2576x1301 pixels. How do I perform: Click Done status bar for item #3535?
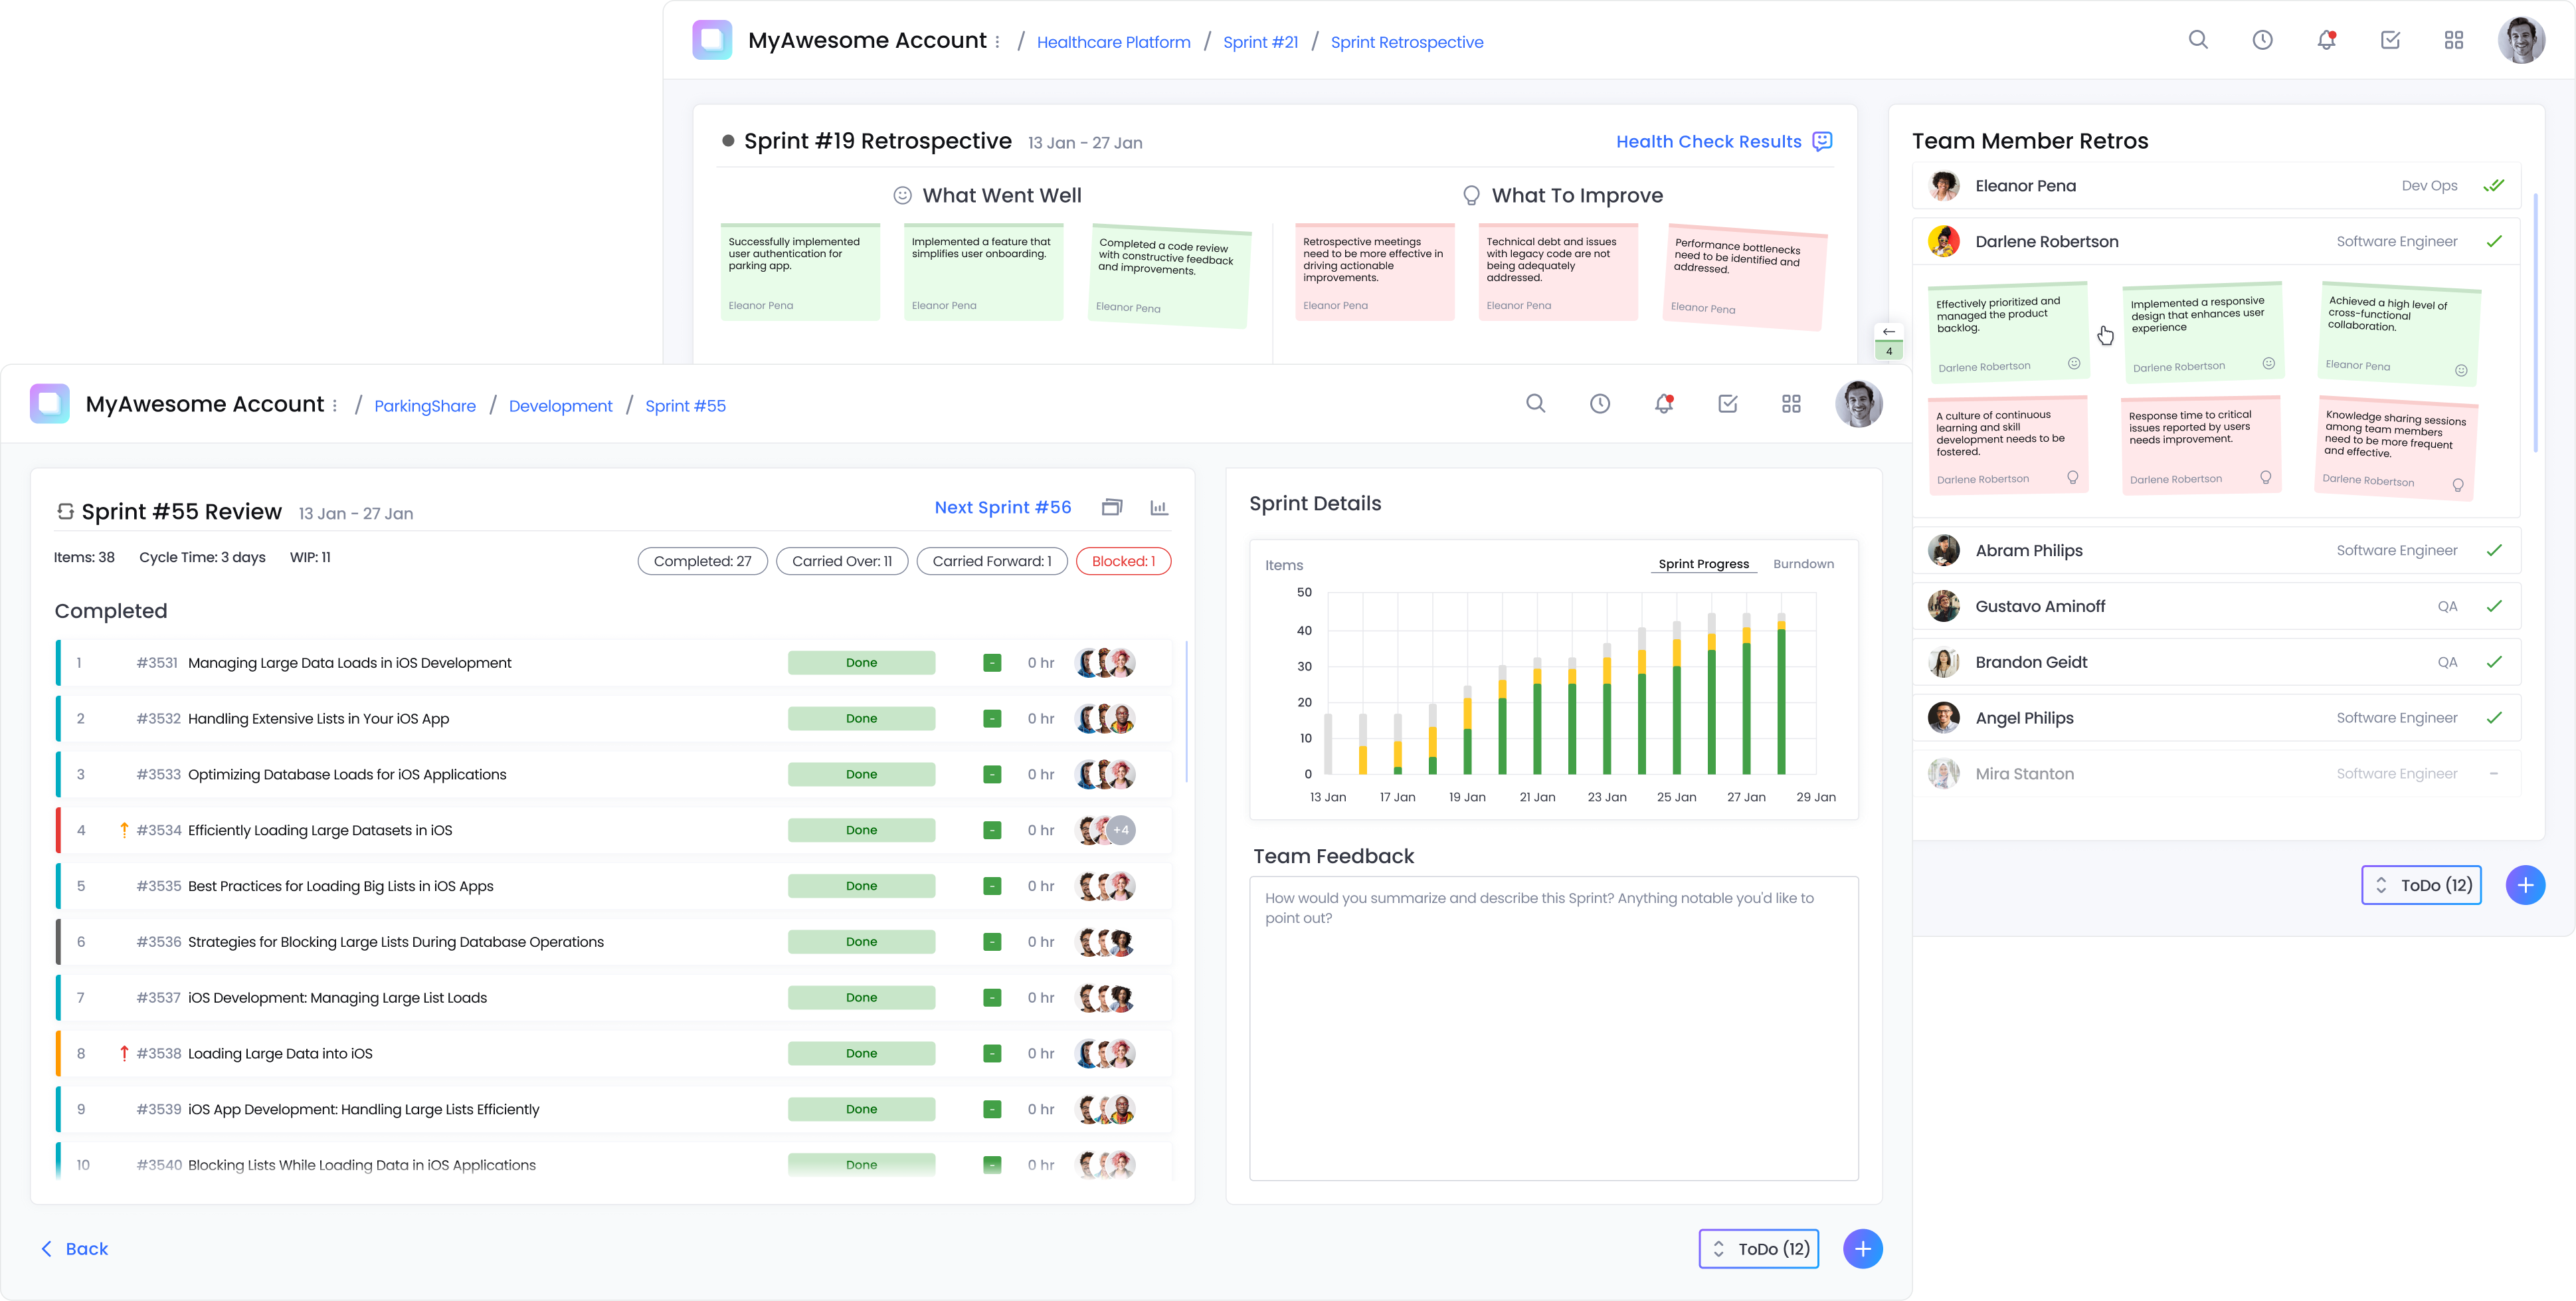pyautogui.click(x=861, y=886)
